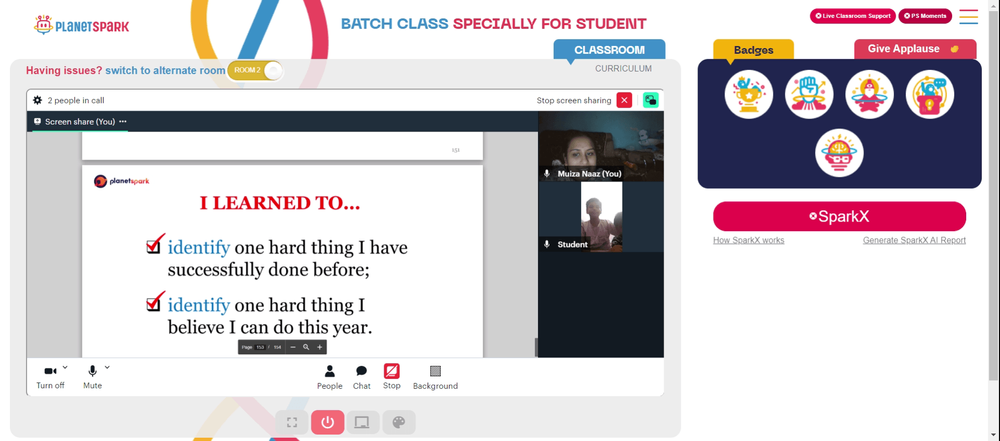Expand microphone options chevron next to Mute
Screen dimensions: 1000x441
coord(107,368)
